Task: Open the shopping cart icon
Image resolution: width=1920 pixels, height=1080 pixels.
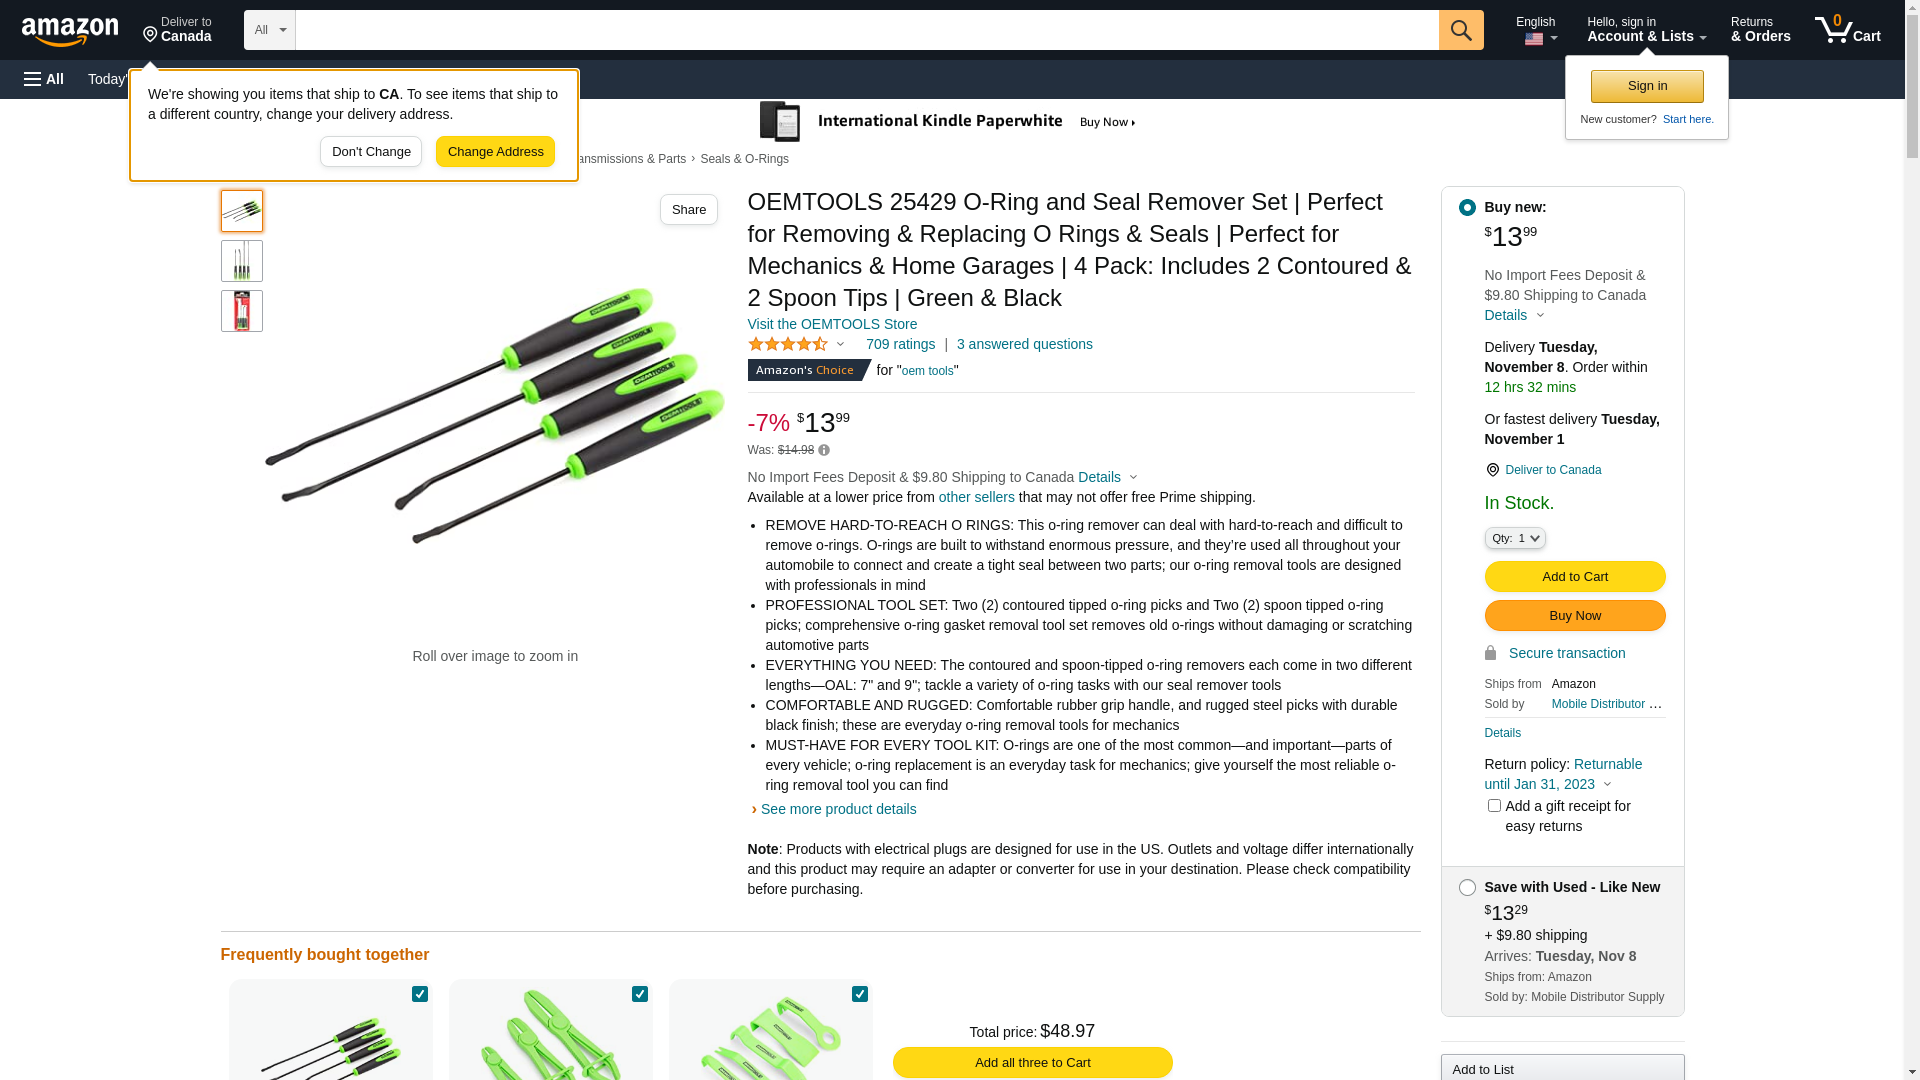Action: point(1848,29)
